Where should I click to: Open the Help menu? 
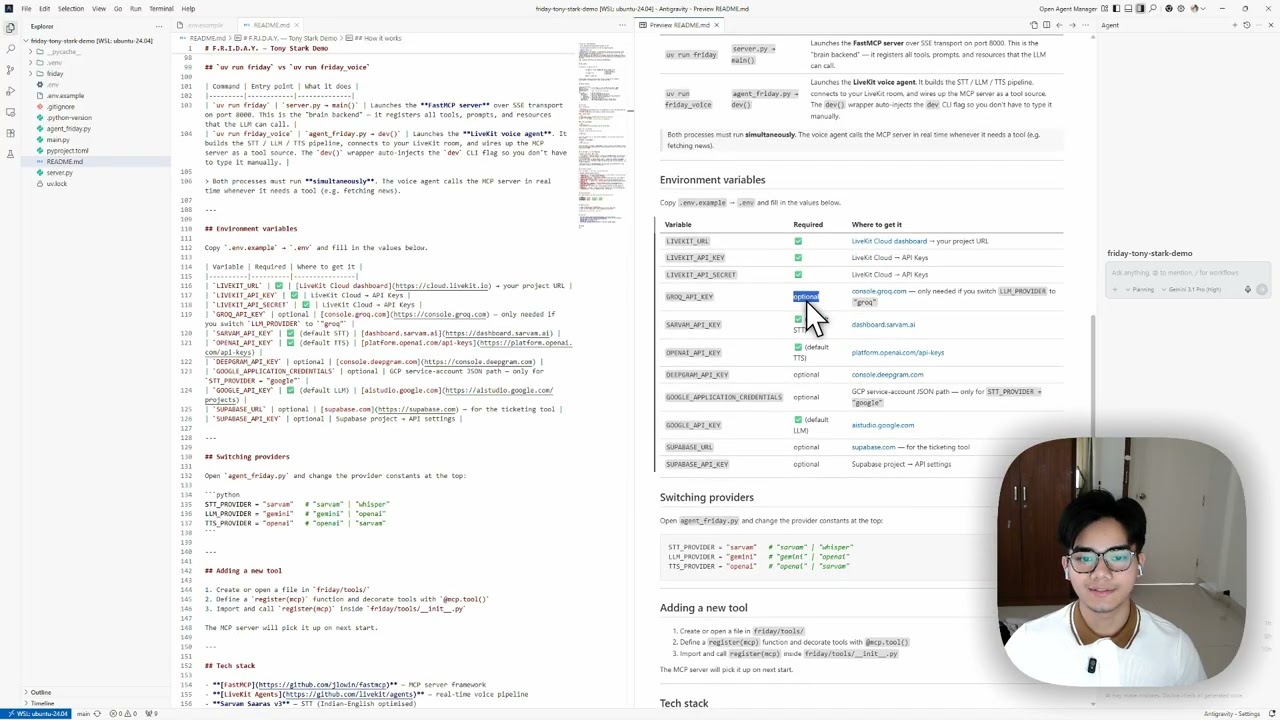coord(188,9)
